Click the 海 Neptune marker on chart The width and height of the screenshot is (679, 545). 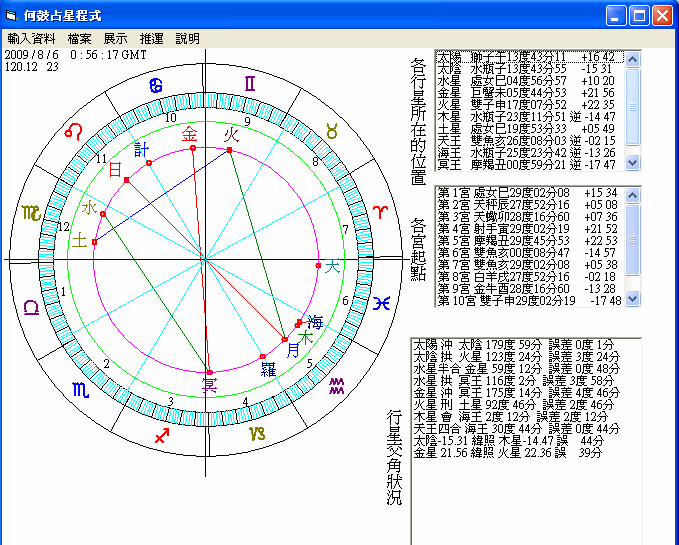pos(315,322)
